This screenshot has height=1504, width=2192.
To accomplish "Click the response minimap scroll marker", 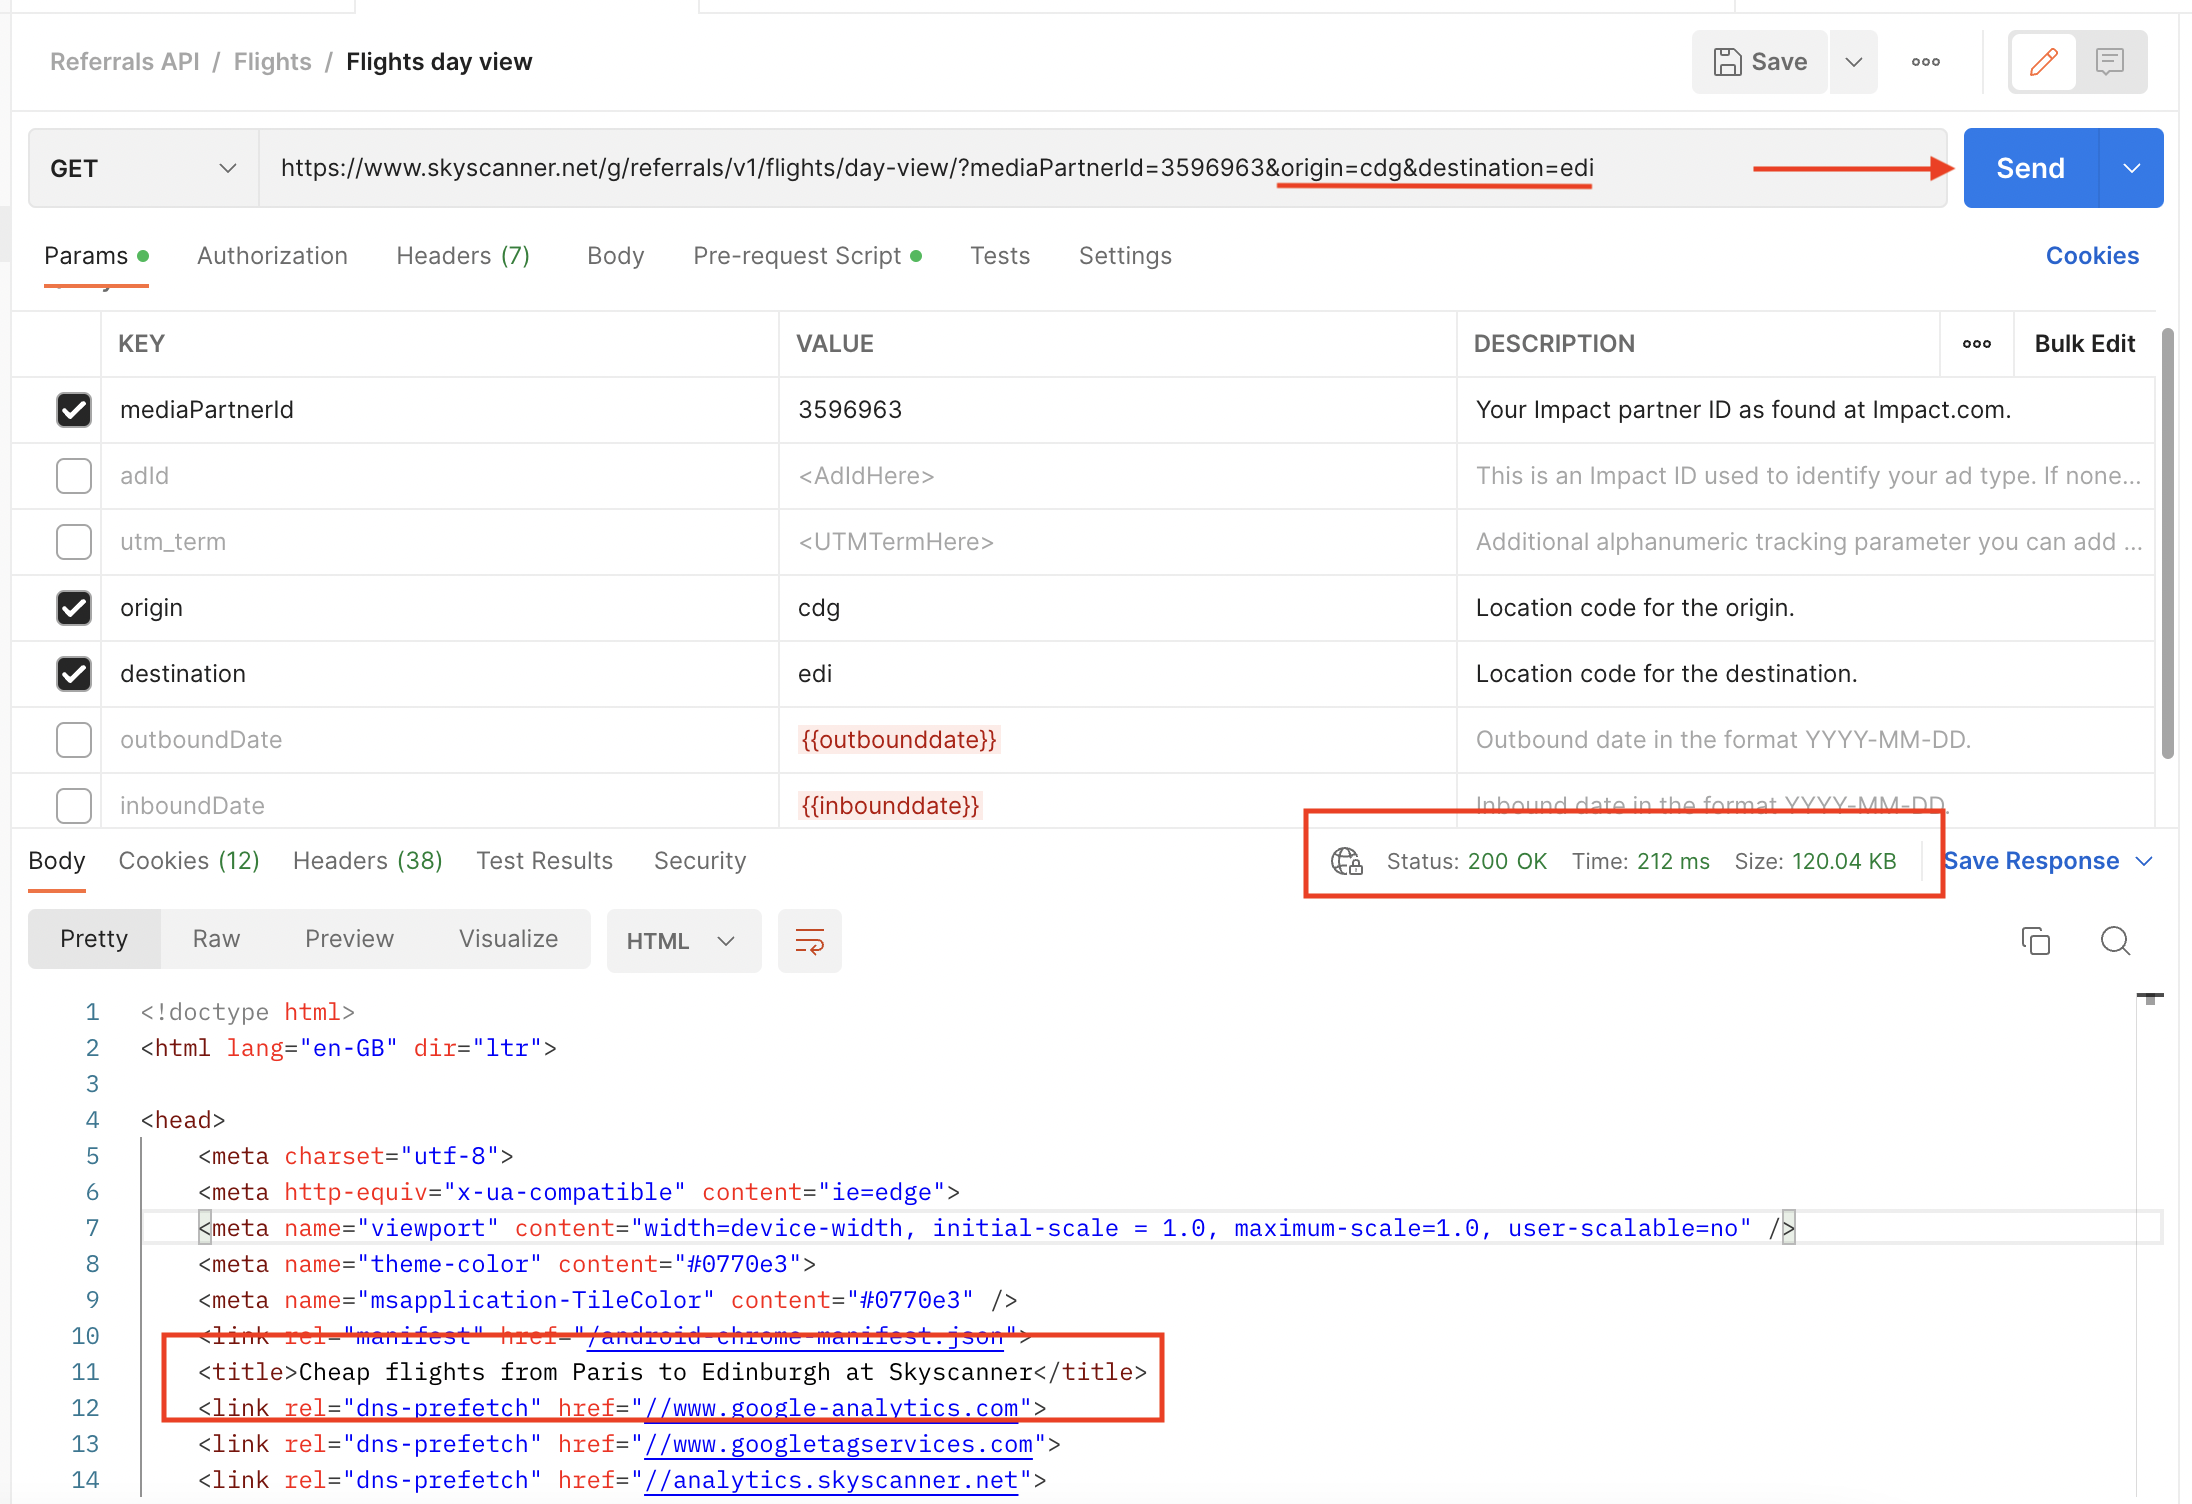I will click(2150, 998).
